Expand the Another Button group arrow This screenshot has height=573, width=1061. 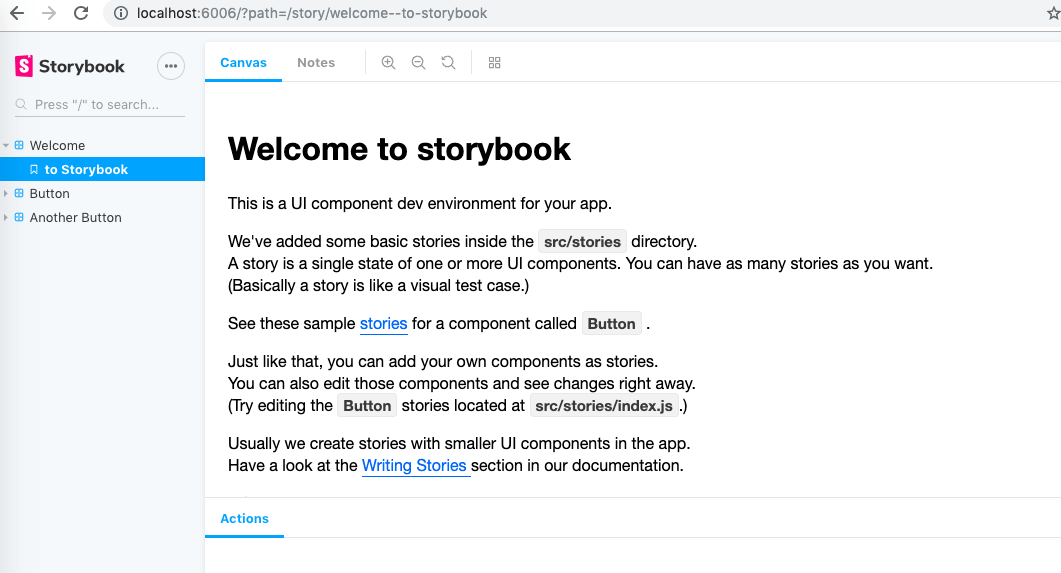pos(6,217)
